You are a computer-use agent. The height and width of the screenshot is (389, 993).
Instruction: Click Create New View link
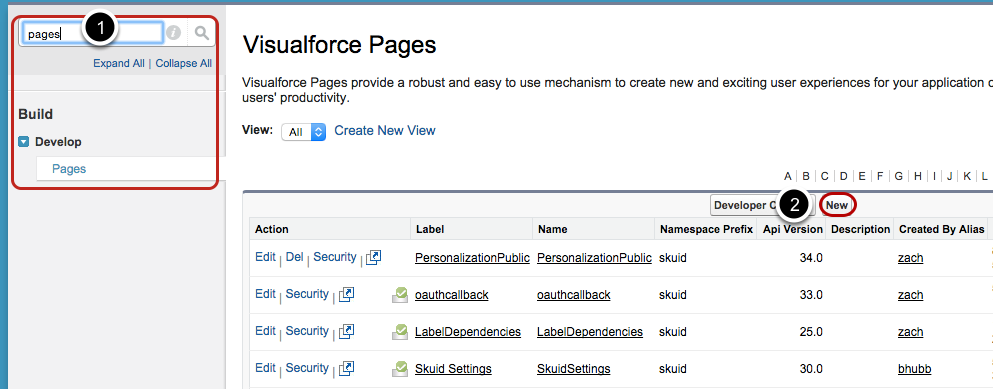coord(385,131)
